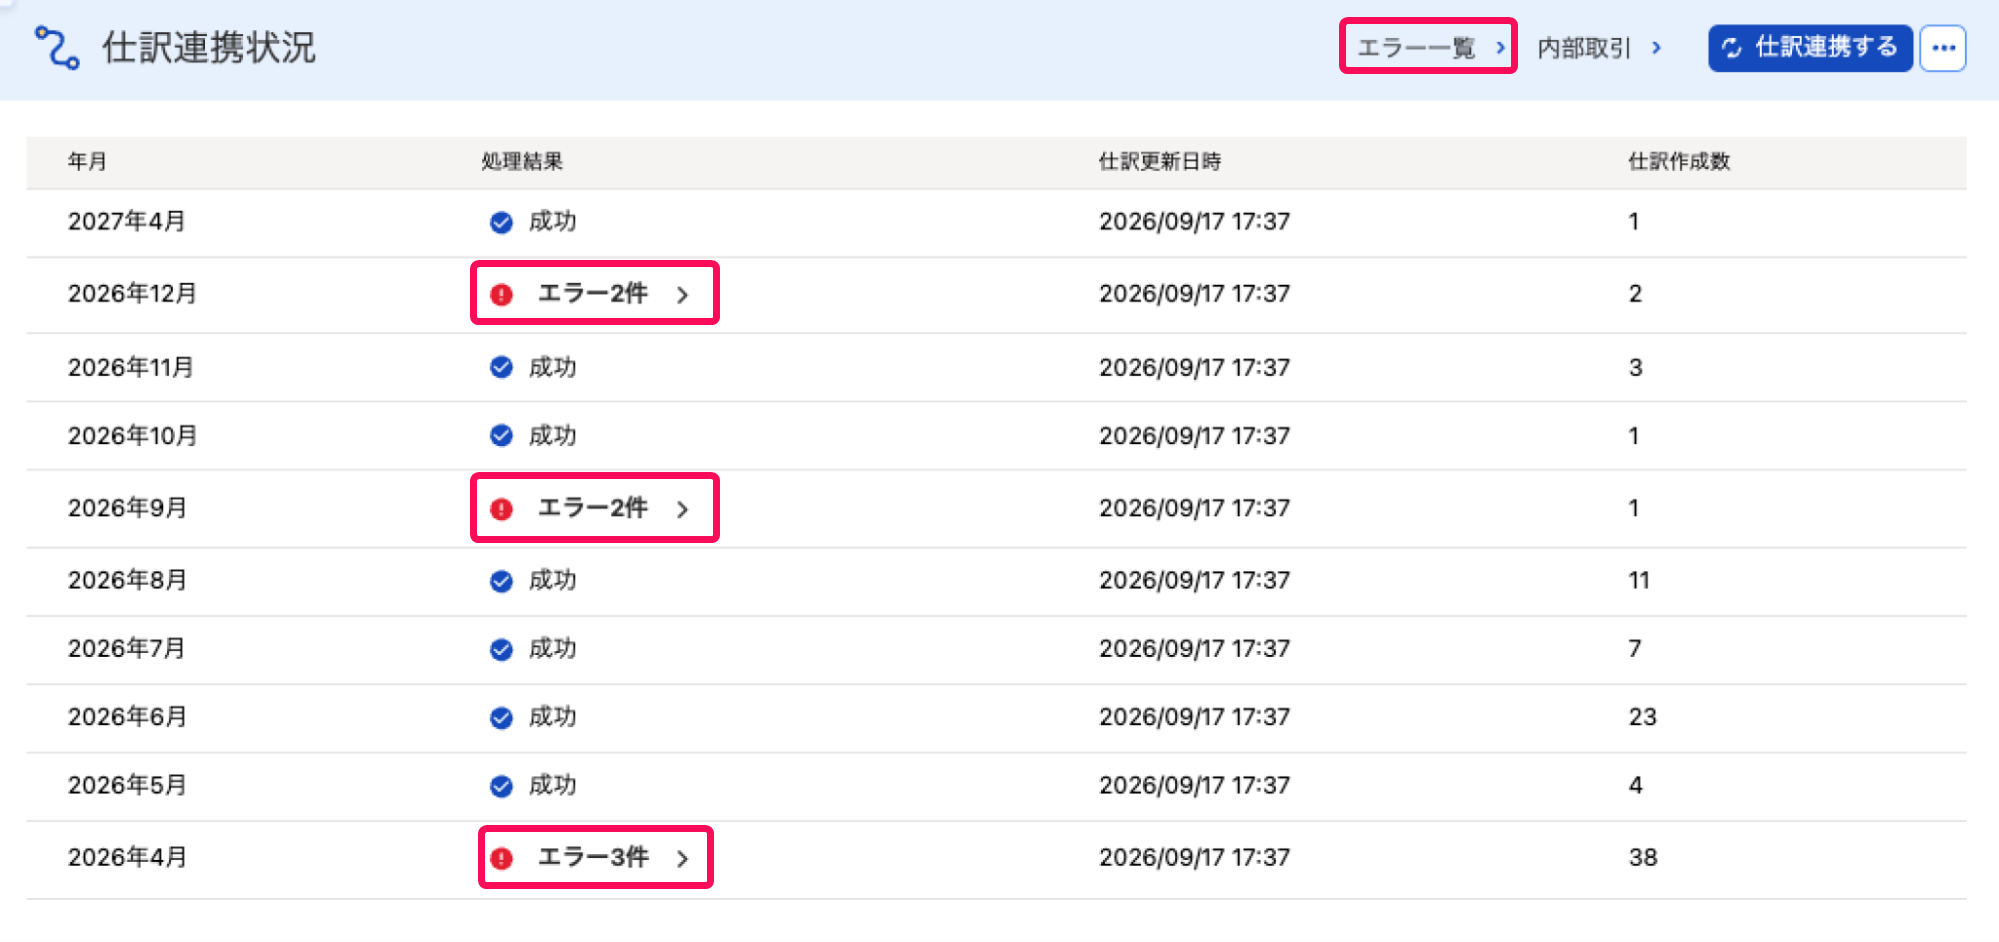Click the 仕訳連携状況 page title
The image size is (1999, 942).
(209, 47)
